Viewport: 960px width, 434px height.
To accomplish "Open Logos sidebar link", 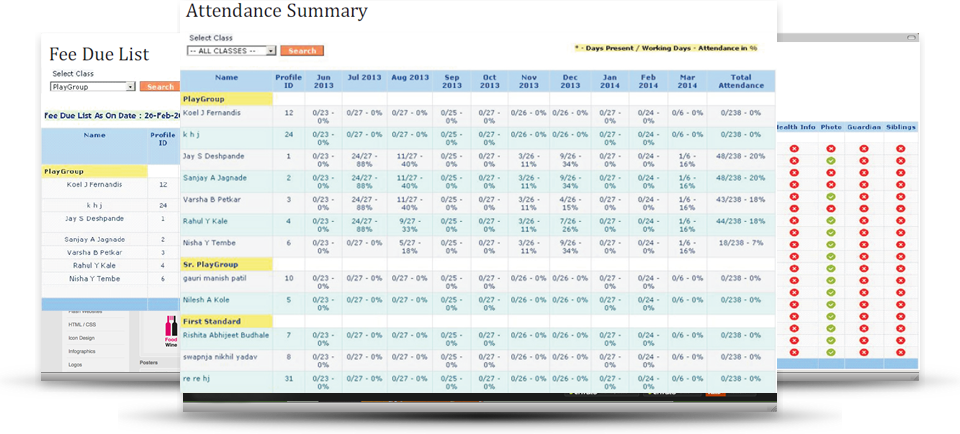I will tap(75, 365).
